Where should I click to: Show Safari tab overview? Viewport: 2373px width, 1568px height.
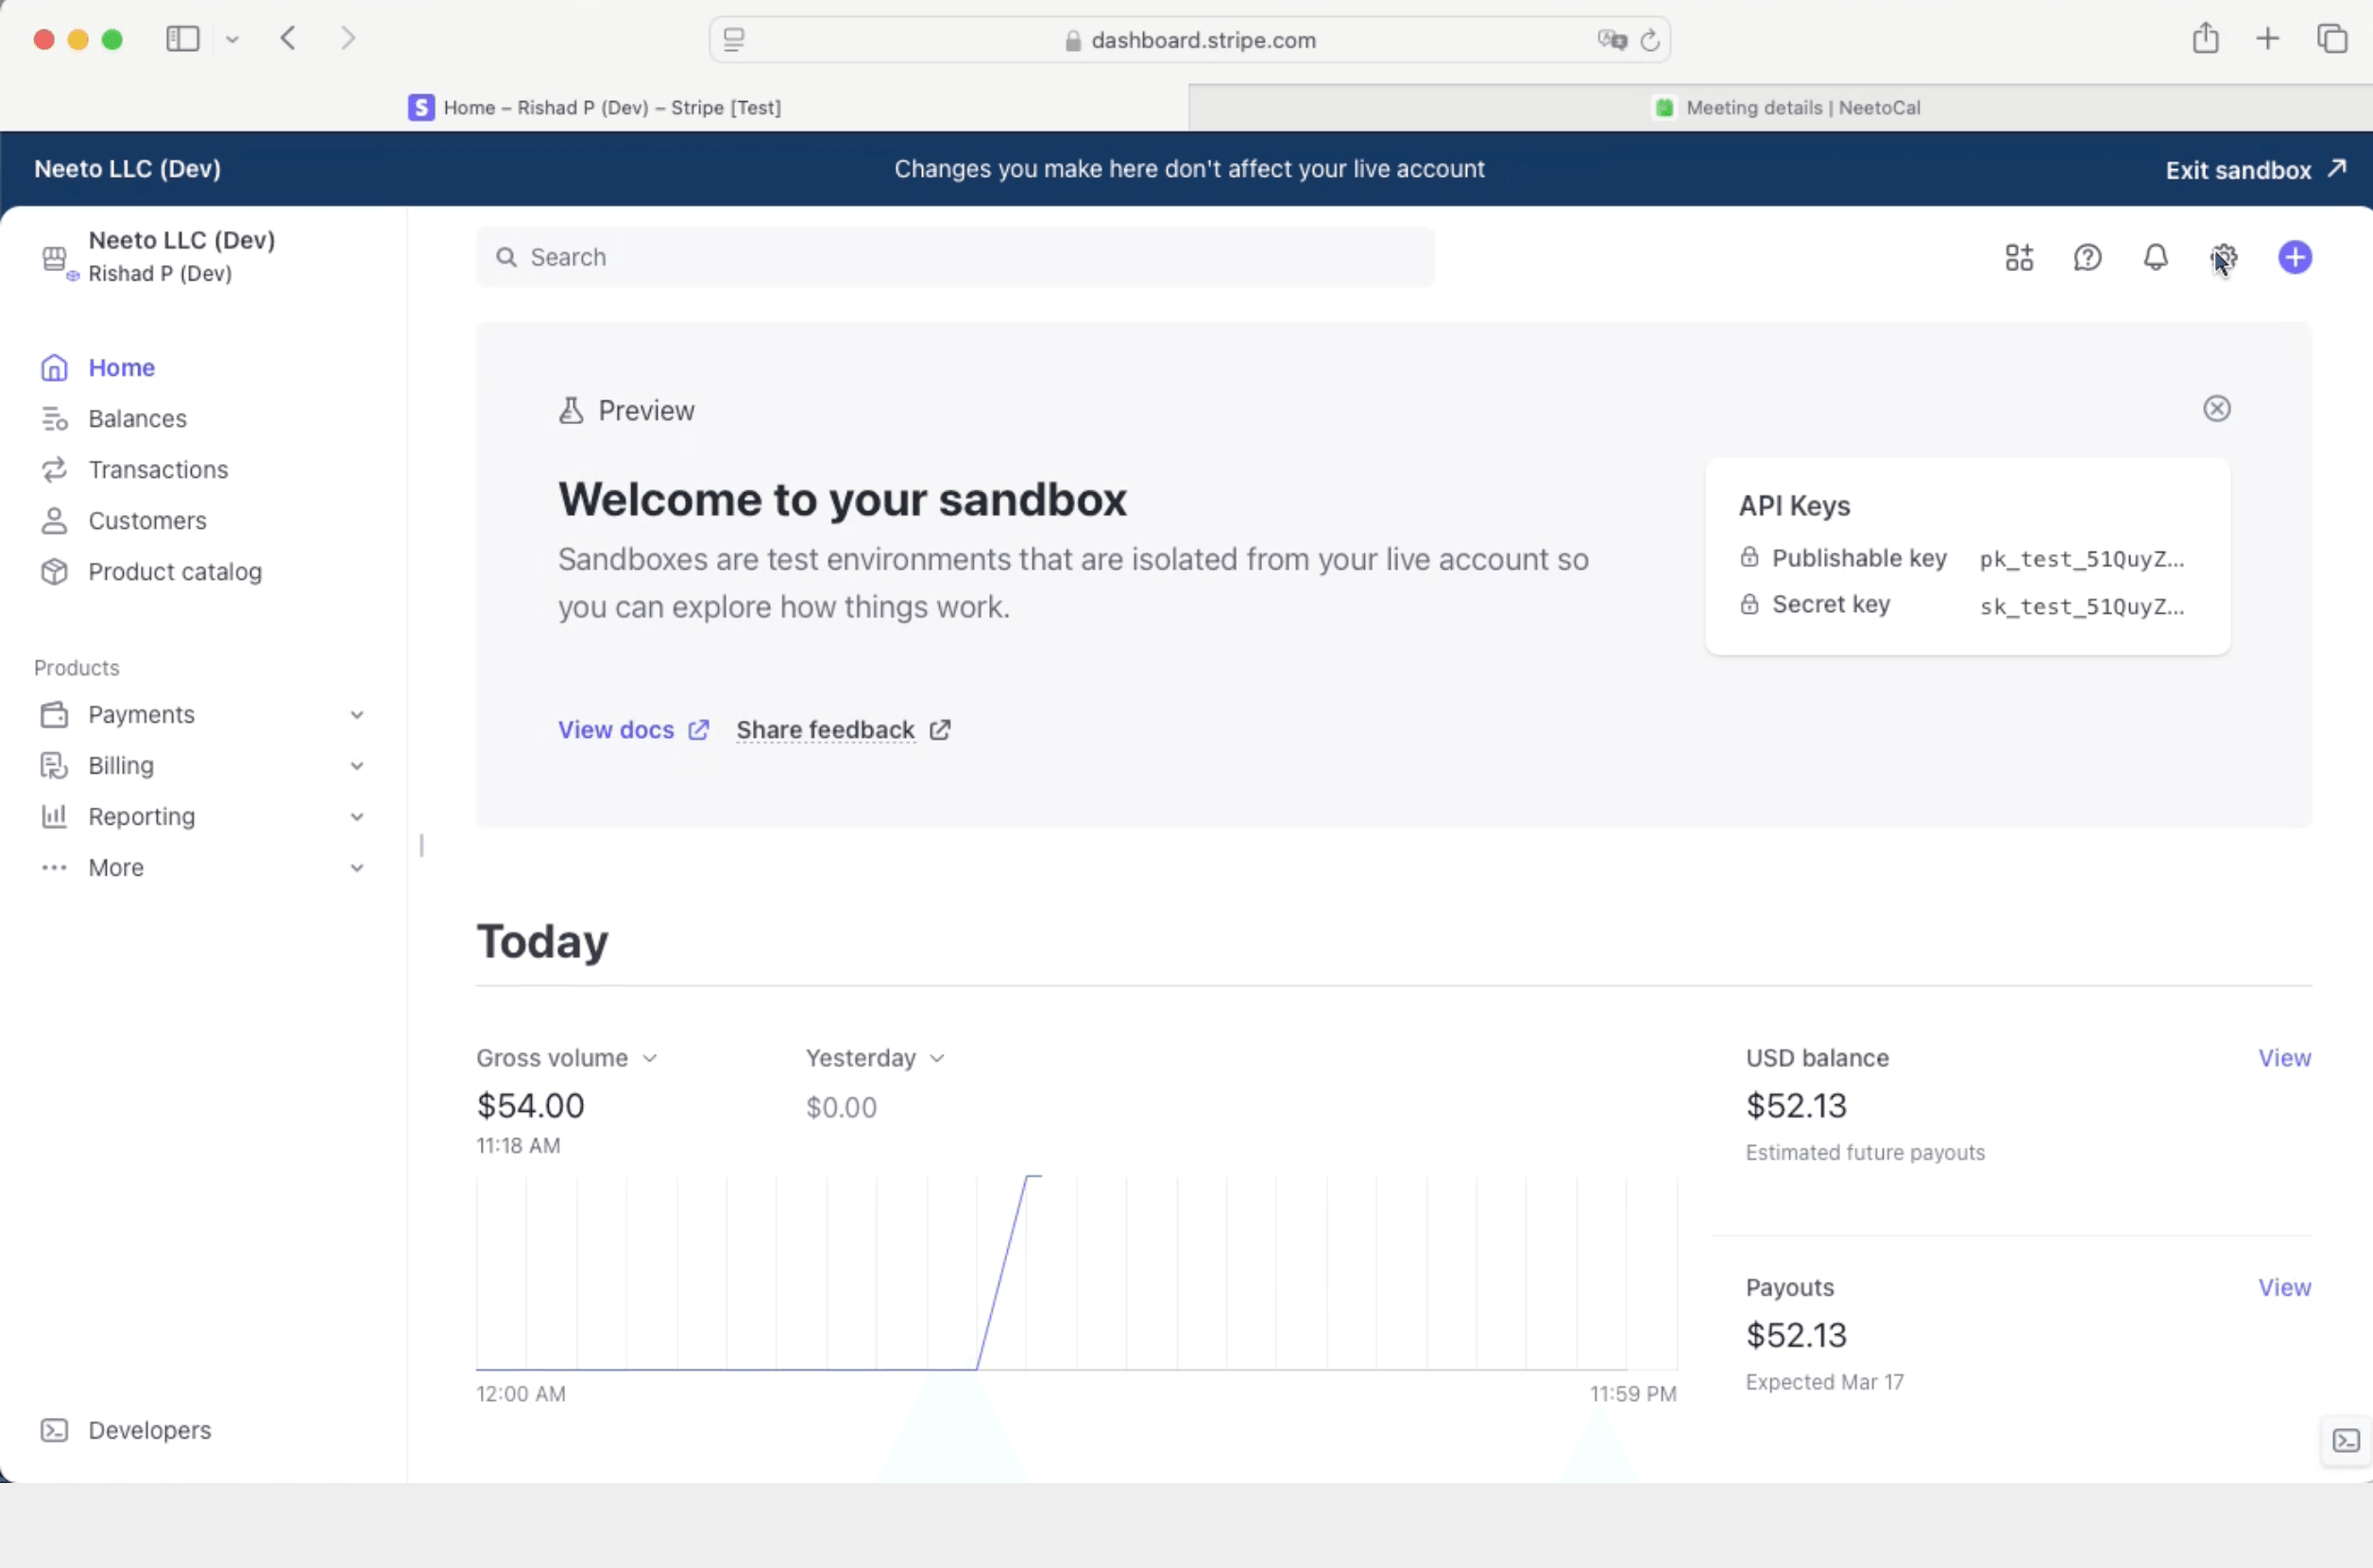click(2332, 39)
